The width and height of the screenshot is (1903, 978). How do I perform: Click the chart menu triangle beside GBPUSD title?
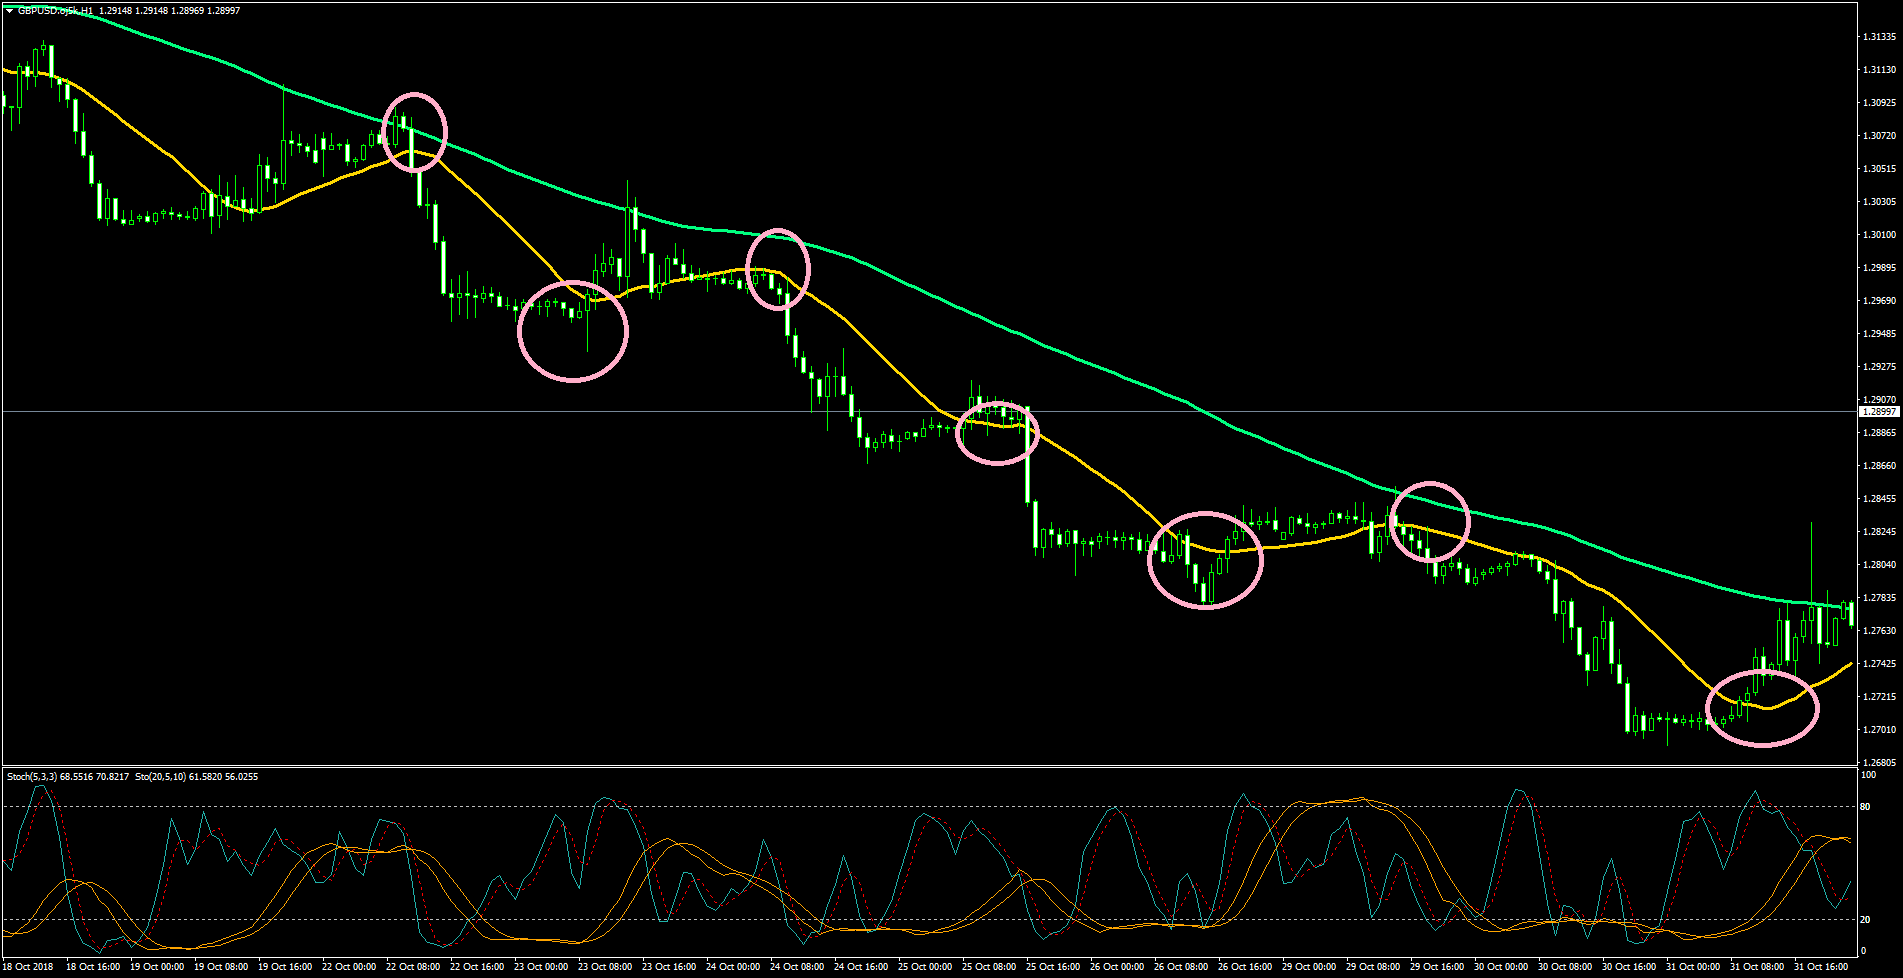click(x=9, y=10)
